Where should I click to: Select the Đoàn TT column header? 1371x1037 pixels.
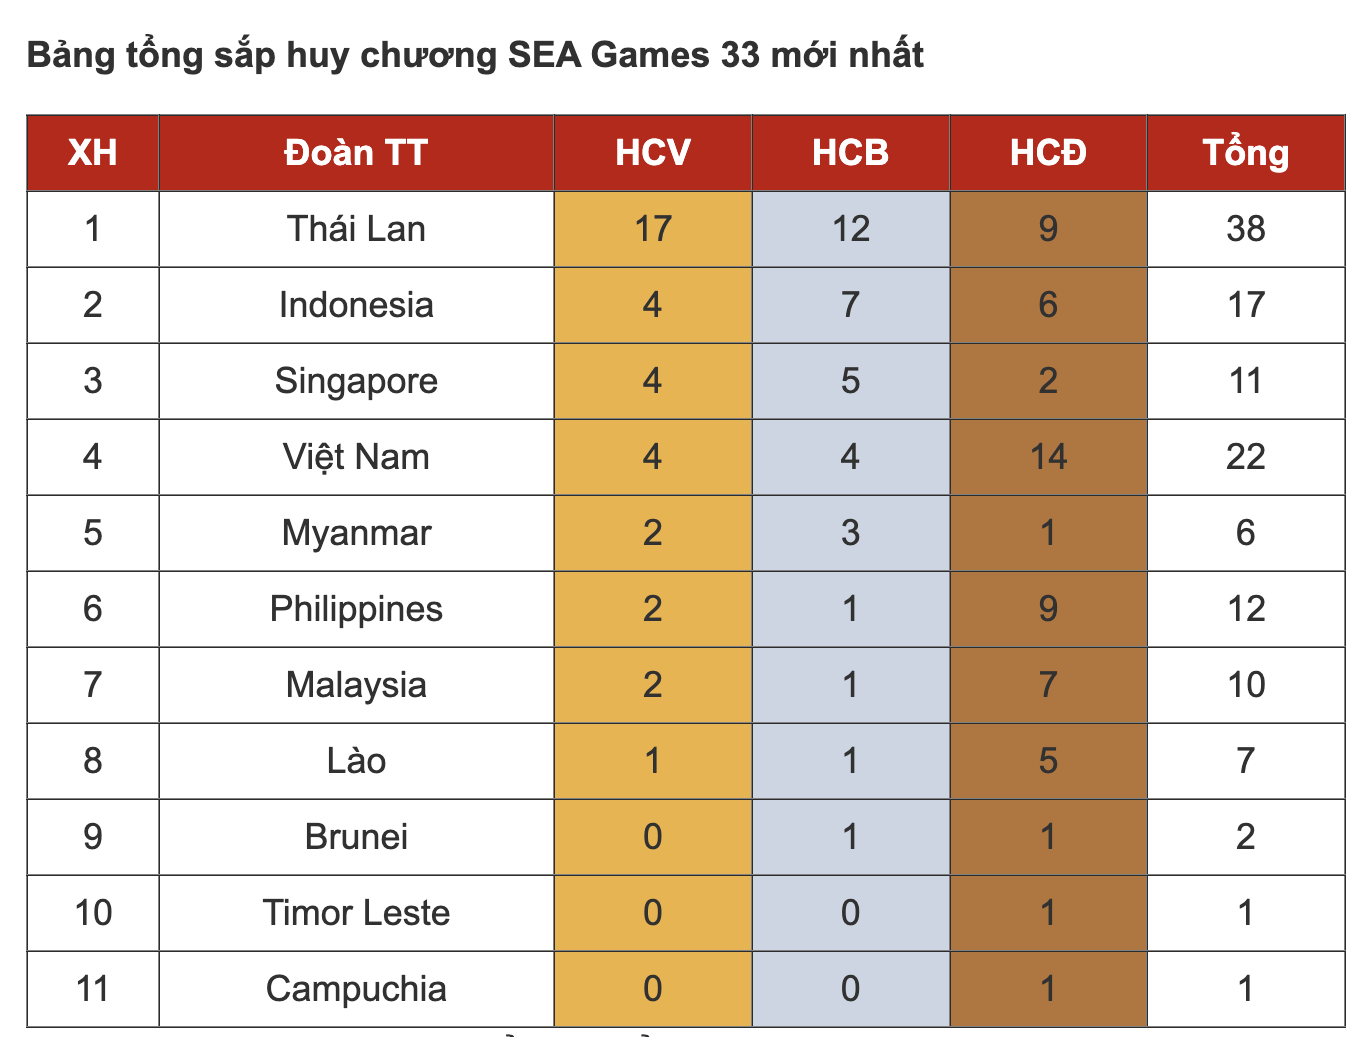[356, 153]
